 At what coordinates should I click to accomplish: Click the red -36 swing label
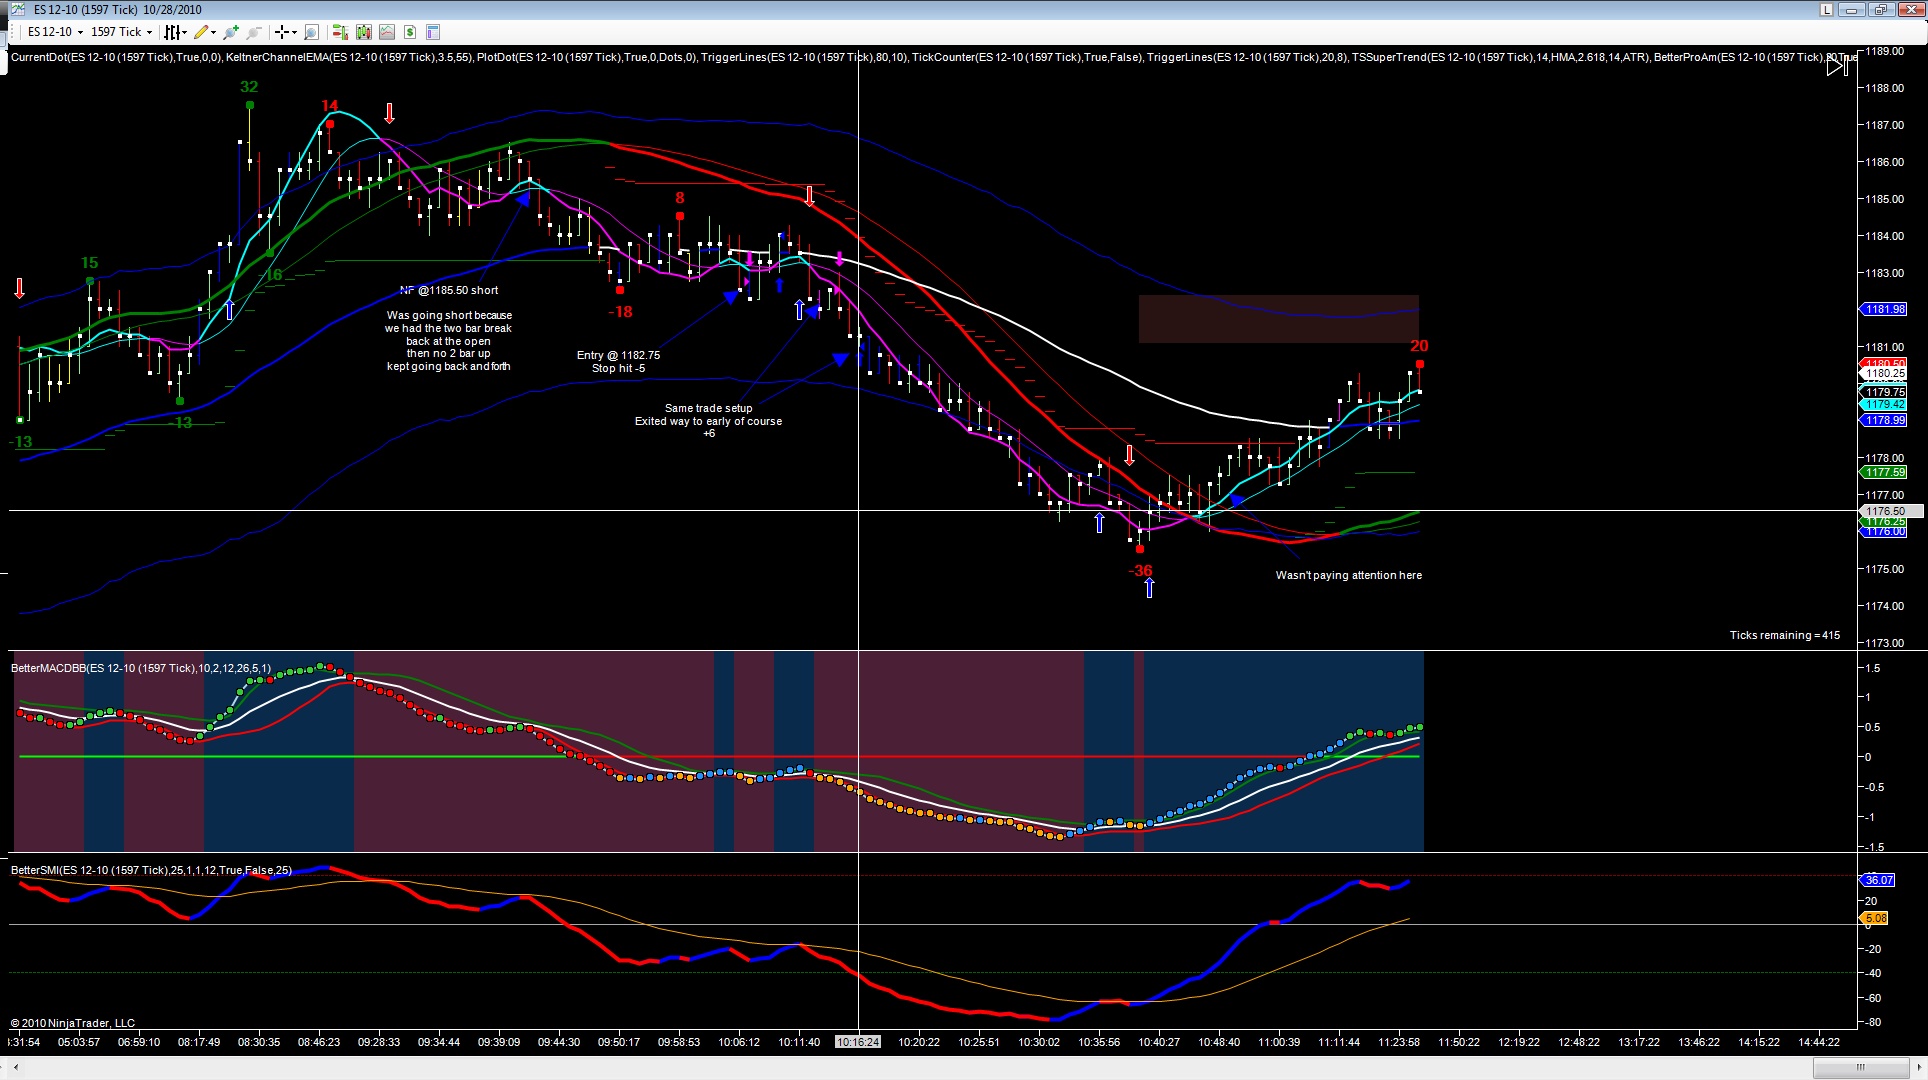[x=1140, y=571]
